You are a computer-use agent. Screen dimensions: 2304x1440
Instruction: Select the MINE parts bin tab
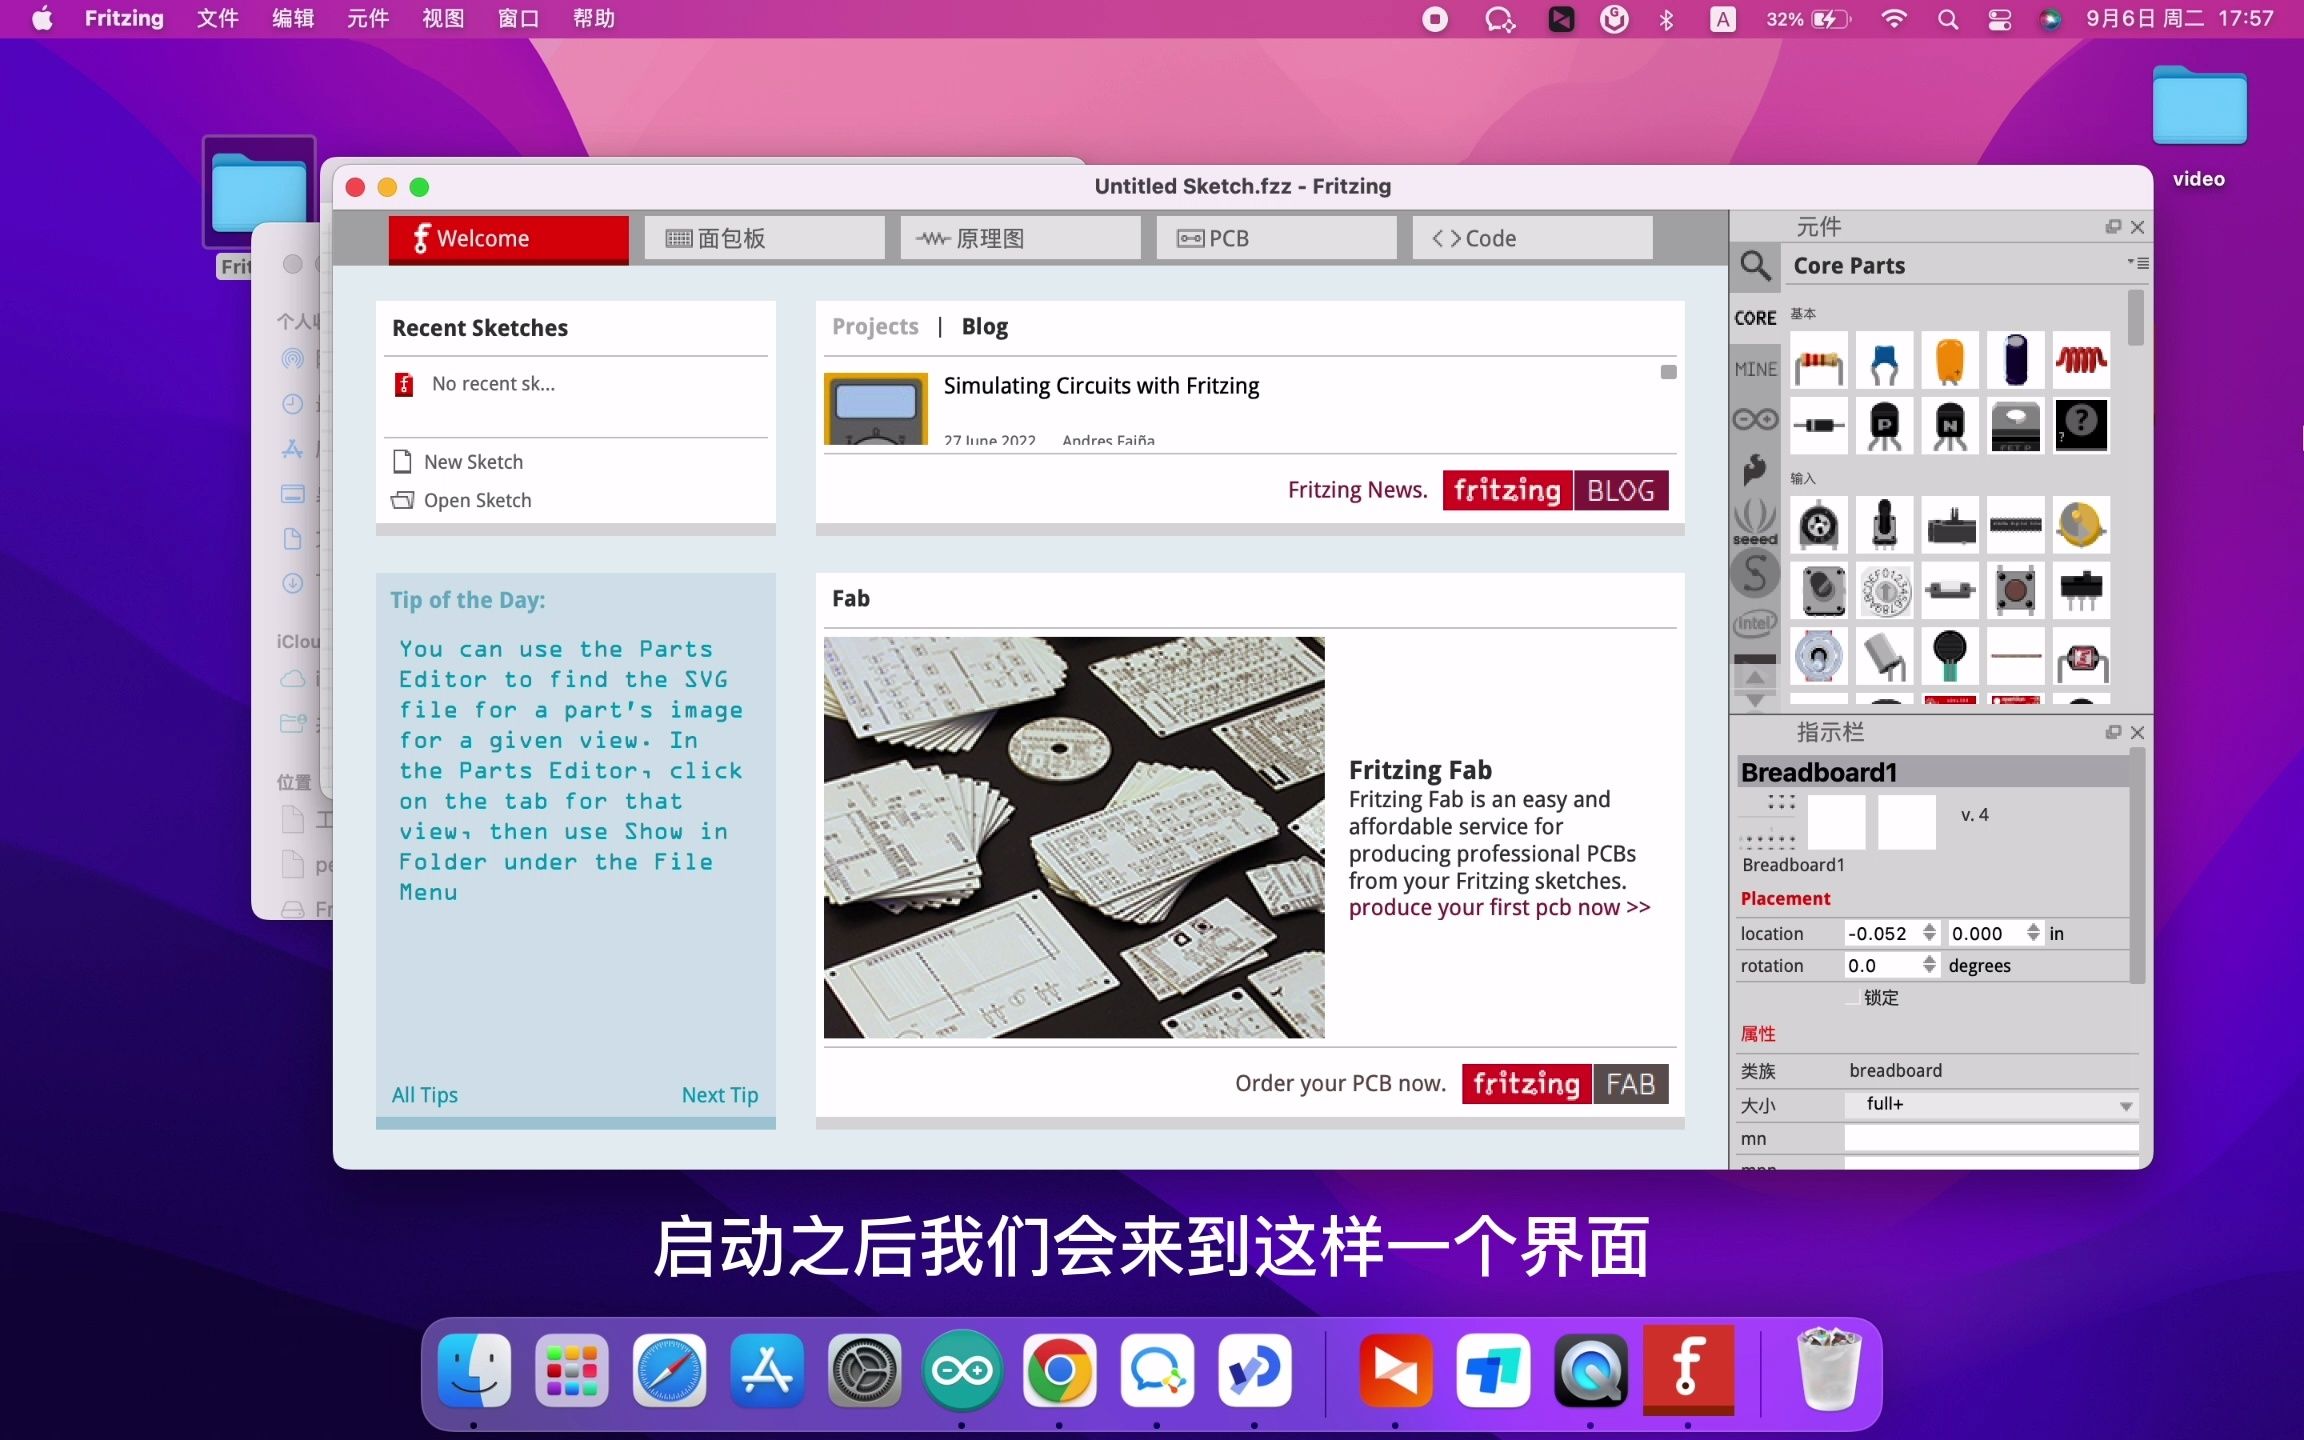pyautogui.click(x=1755, y=369)
